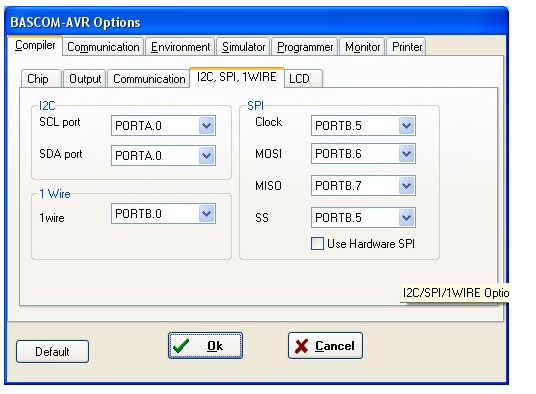The height and width of the screenshot is (394, 536).
Task: Click the SDA port label
Action: coord(61,154)
